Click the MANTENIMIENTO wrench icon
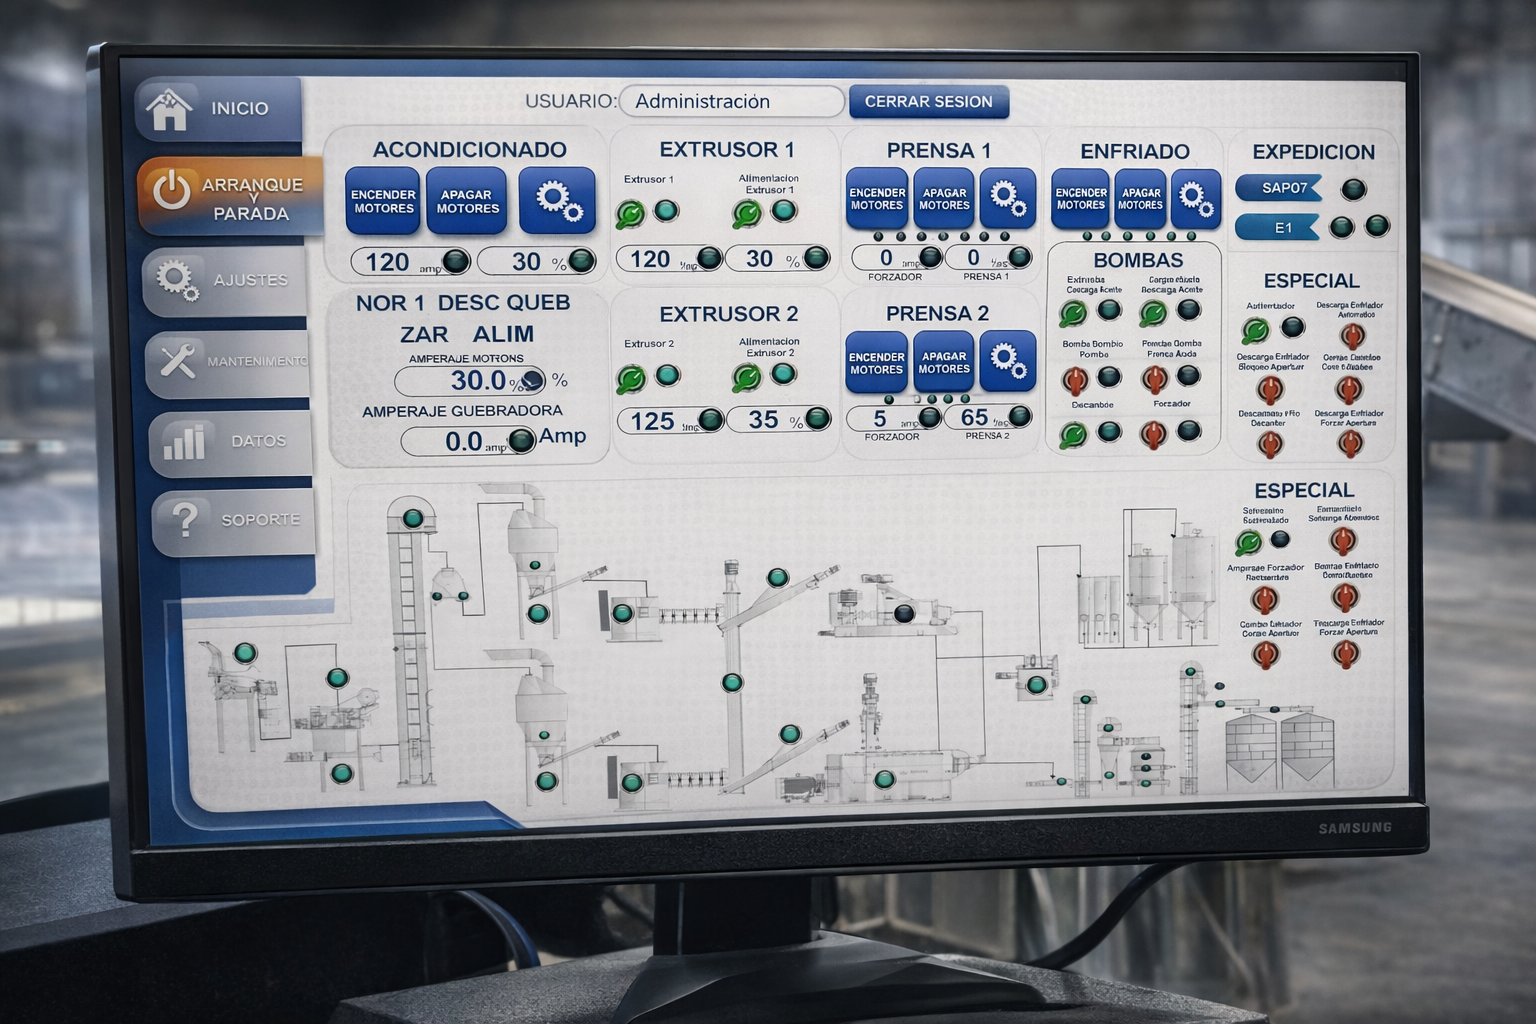This screenshot has height=1024, width=1536. point(178,361)
